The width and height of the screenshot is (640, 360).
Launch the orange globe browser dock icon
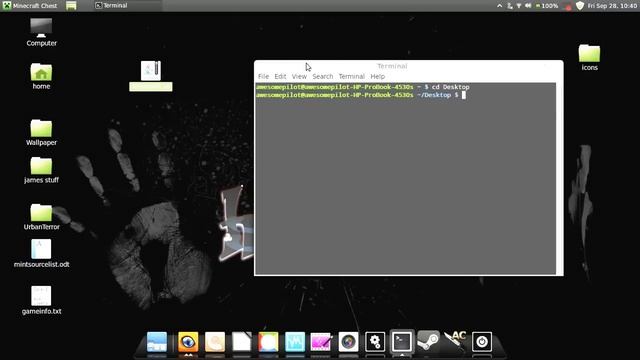click(x=188, y=342)
